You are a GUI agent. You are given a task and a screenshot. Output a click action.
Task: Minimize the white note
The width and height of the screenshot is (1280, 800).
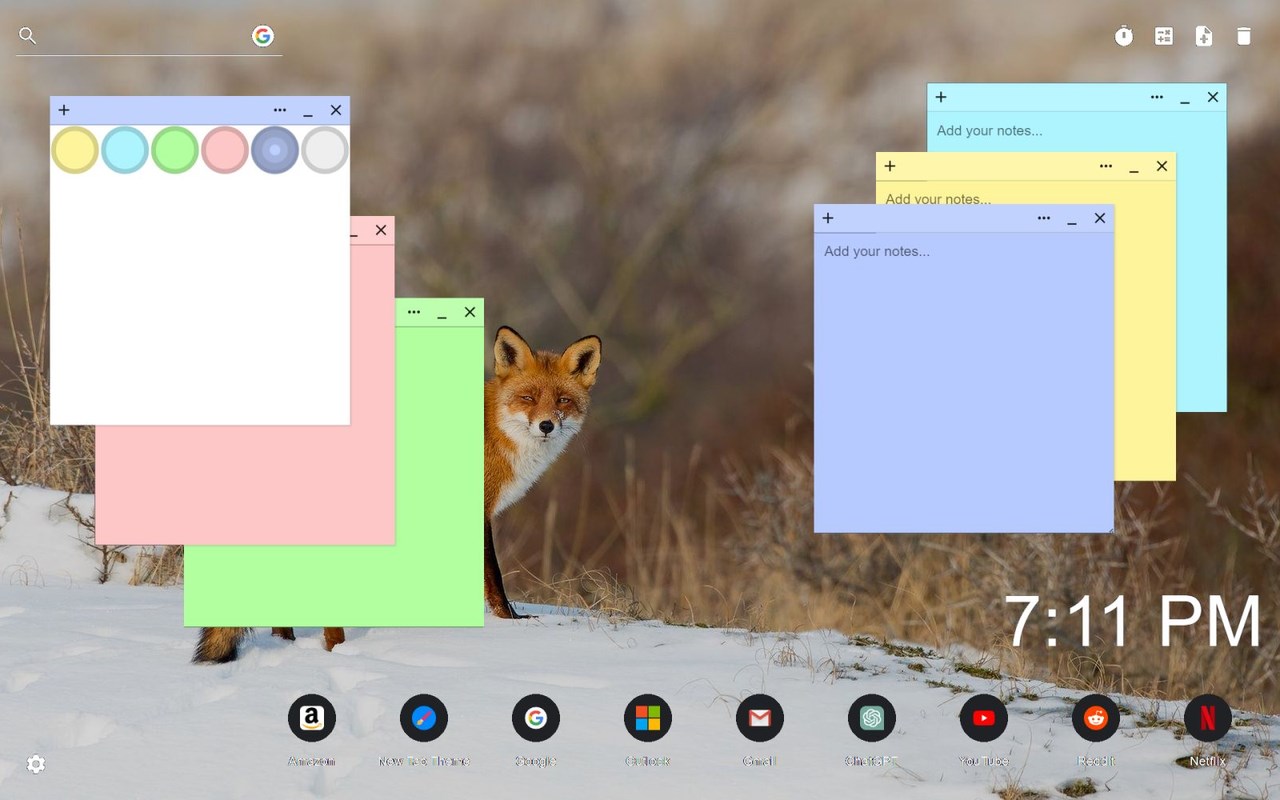308,111
